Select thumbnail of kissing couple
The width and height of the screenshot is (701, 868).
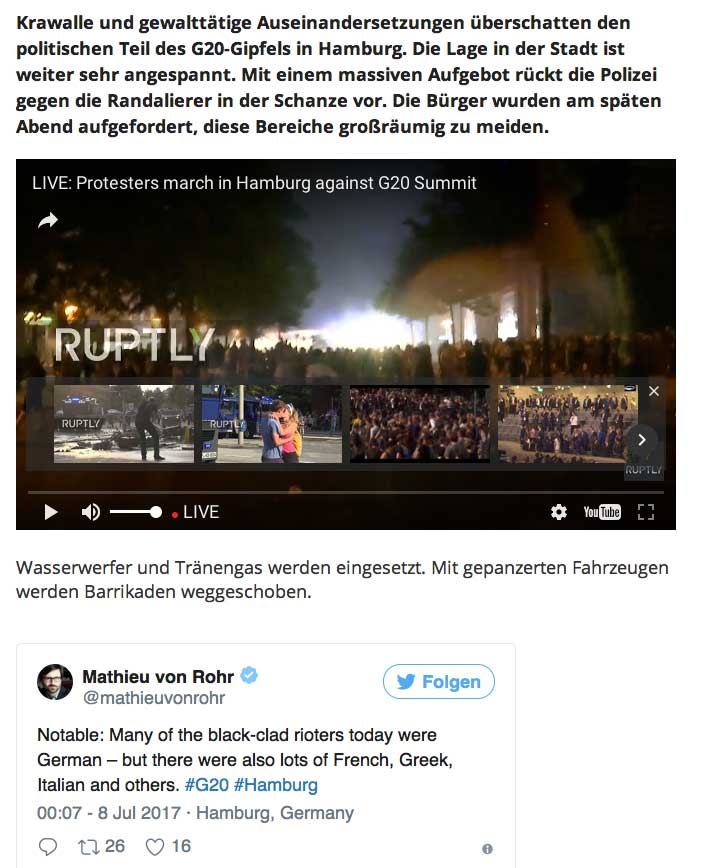pyautogui.click(x=271, y=424)
